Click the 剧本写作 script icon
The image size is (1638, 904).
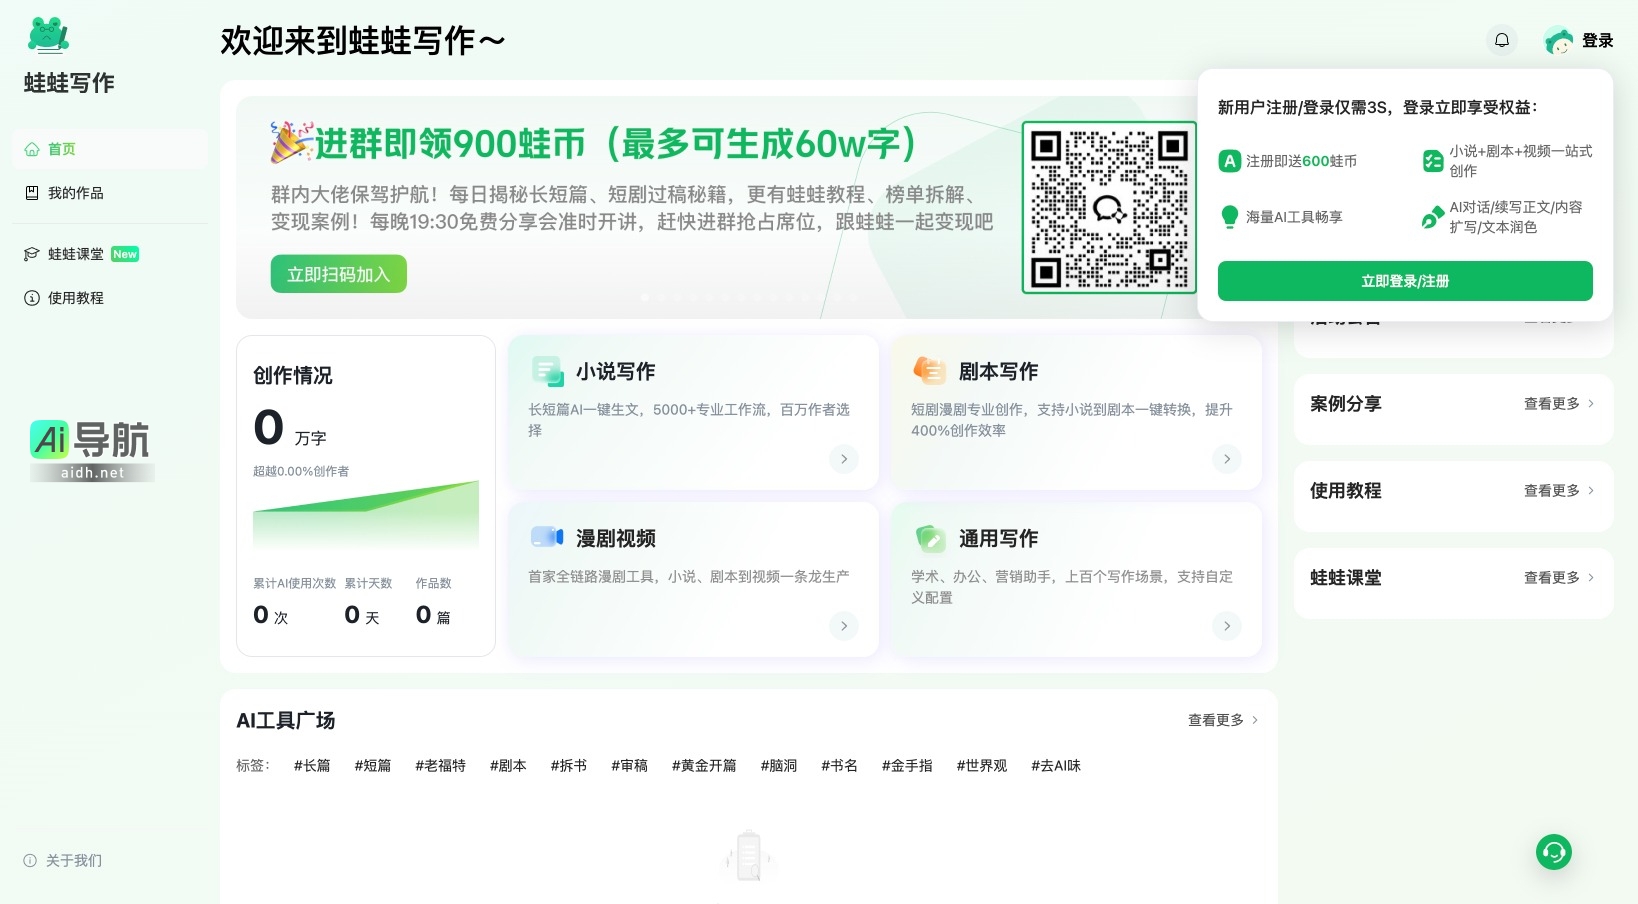pos(930,369)
